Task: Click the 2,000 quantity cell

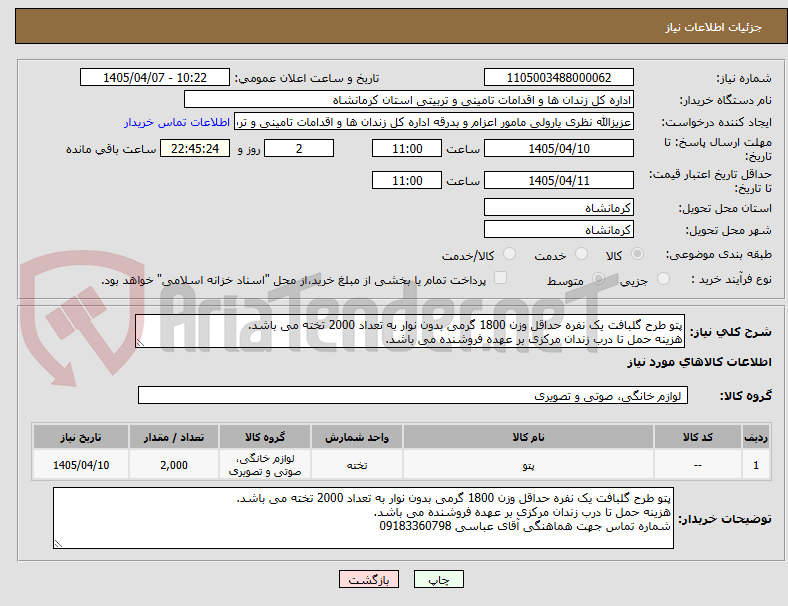Action: tap(174, 465)
